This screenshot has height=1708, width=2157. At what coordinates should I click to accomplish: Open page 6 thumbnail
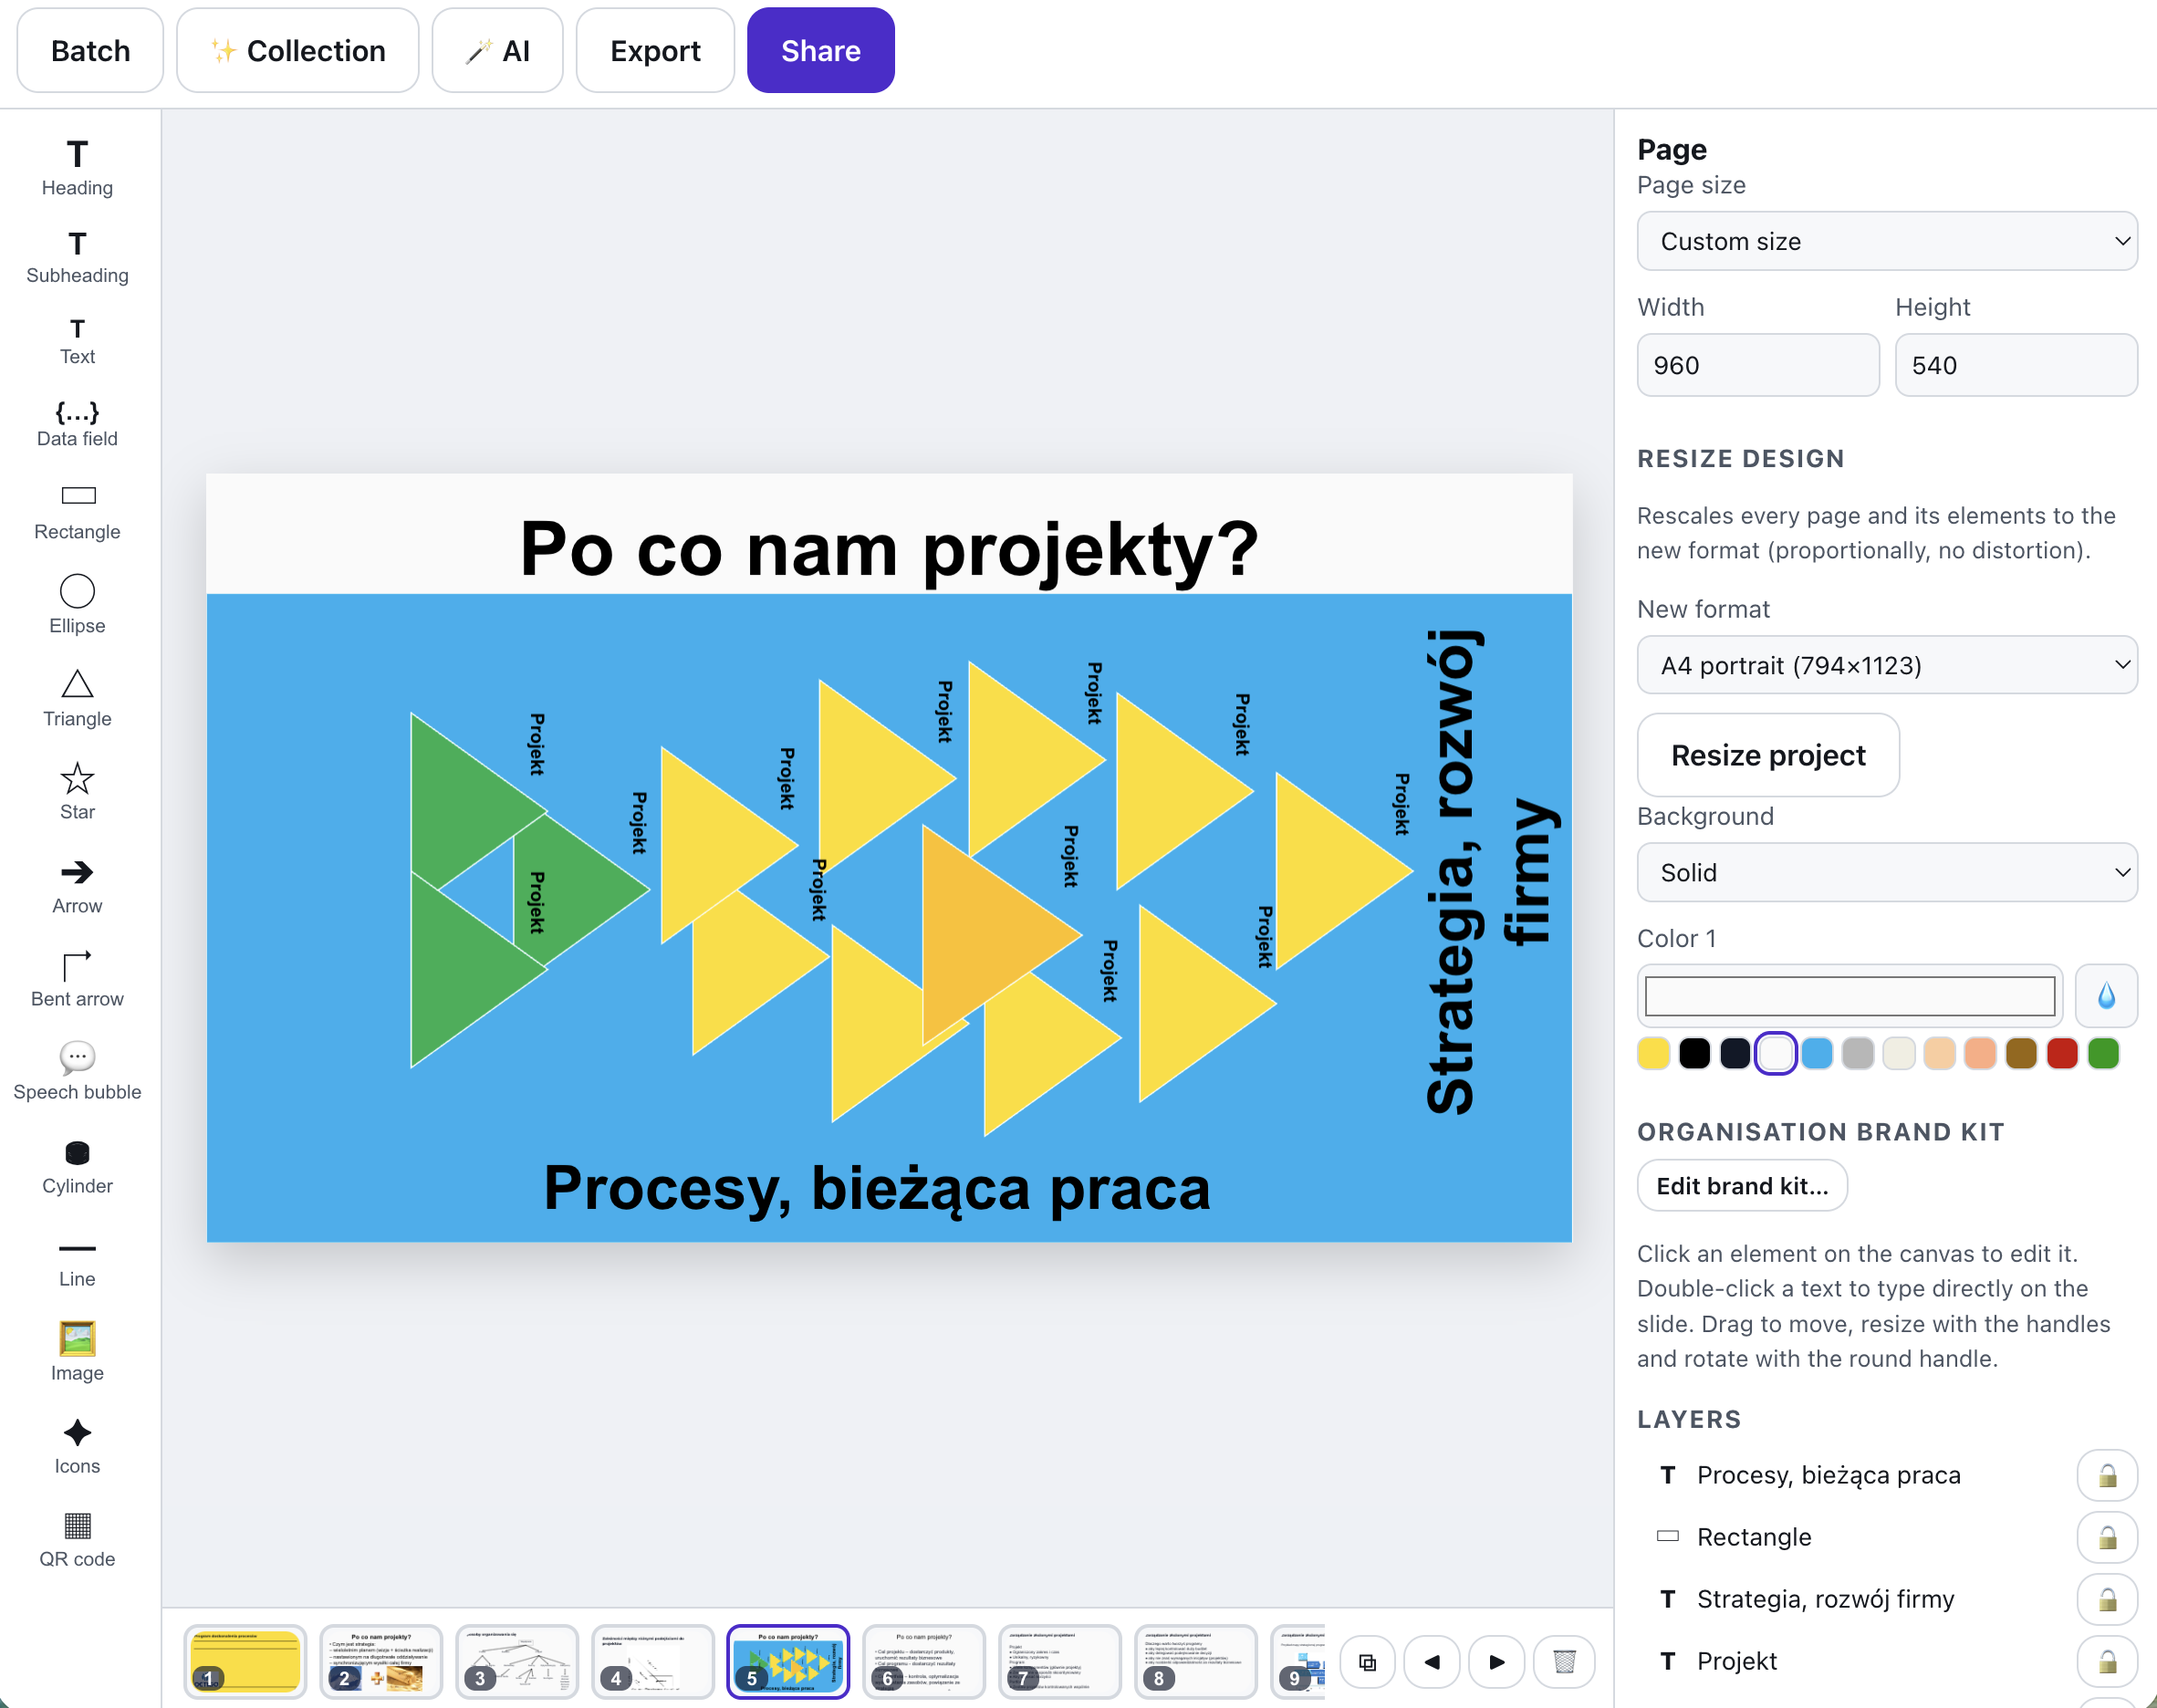click(x=924, y=1662)
